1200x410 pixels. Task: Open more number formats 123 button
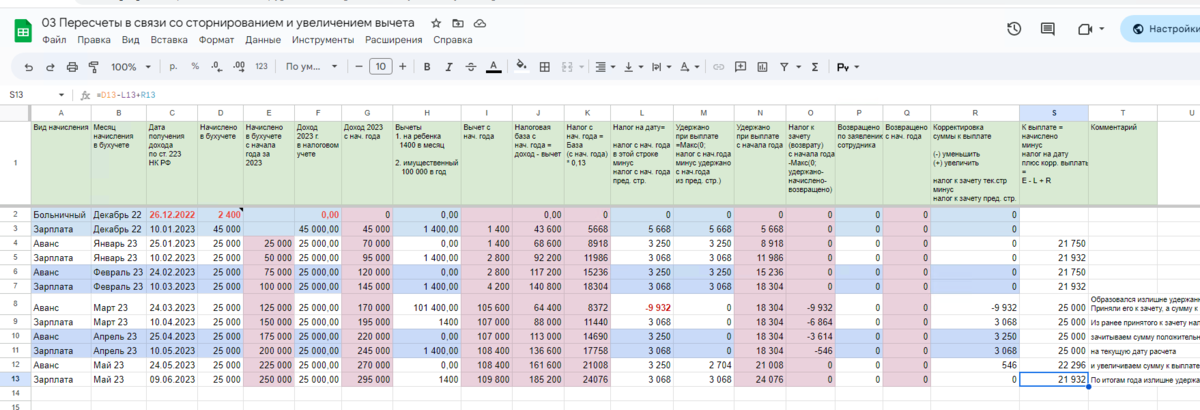pos(261,67)
